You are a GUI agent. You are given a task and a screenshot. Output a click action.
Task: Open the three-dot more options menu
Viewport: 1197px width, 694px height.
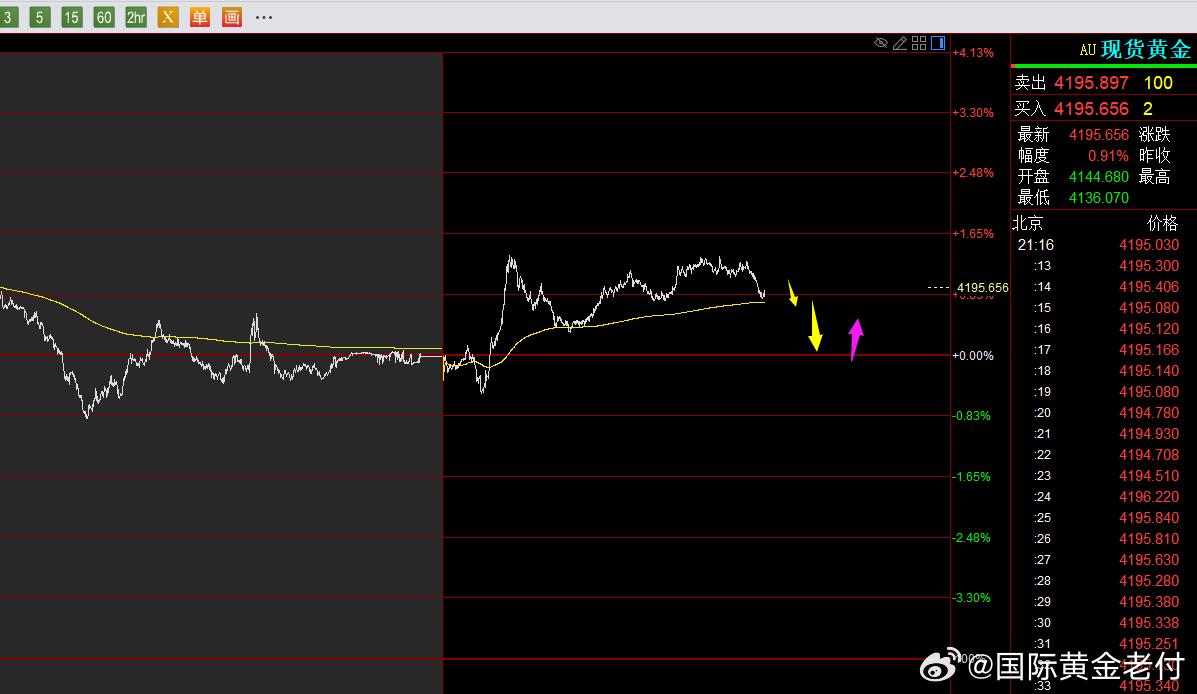coord(264,17)
